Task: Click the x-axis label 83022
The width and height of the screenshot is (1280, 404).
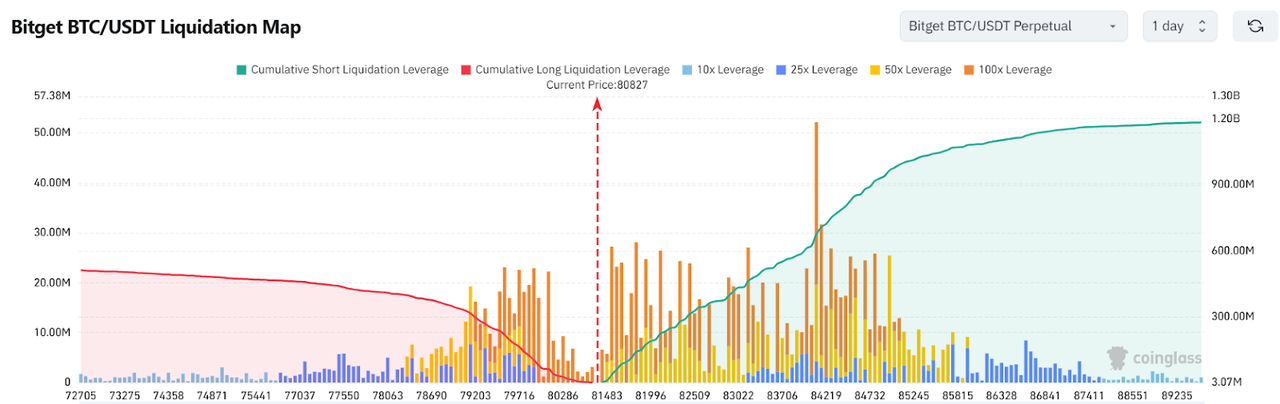Action: pyautogui.click(x=738, y=396)
